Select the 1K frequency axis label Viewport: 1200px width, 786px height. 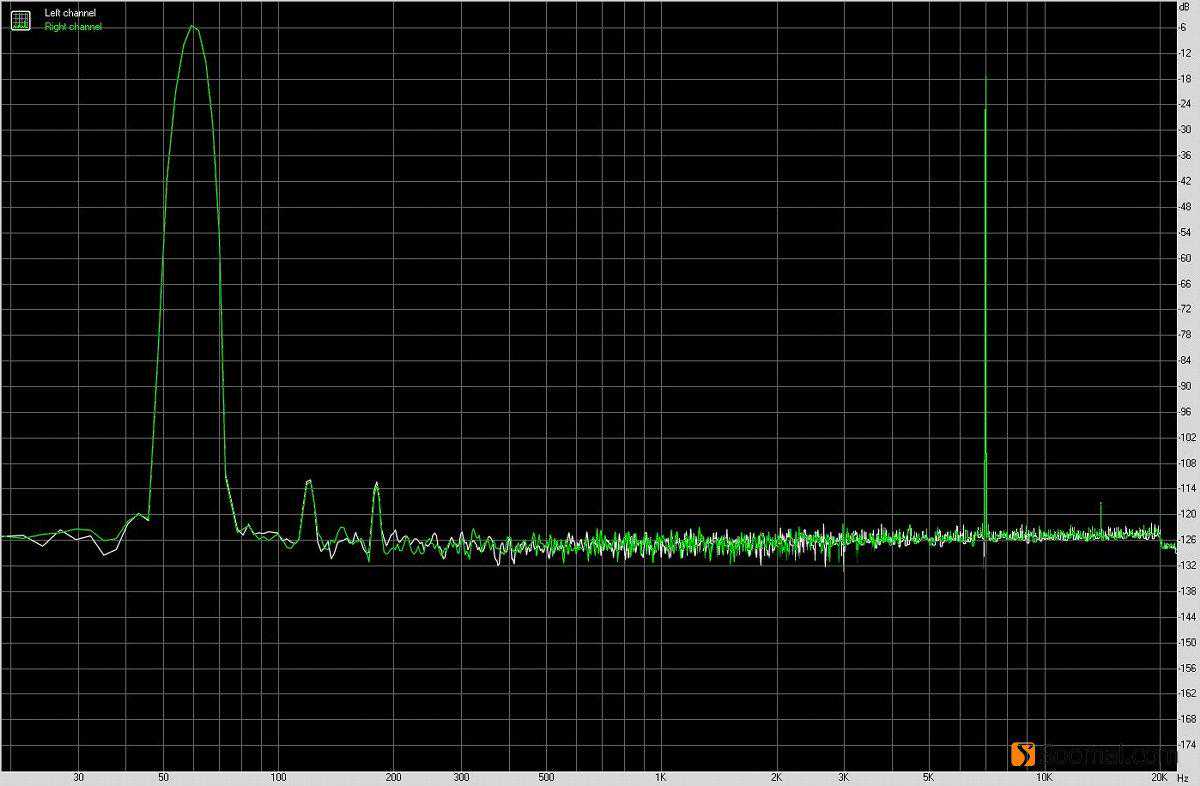[660, 777]
